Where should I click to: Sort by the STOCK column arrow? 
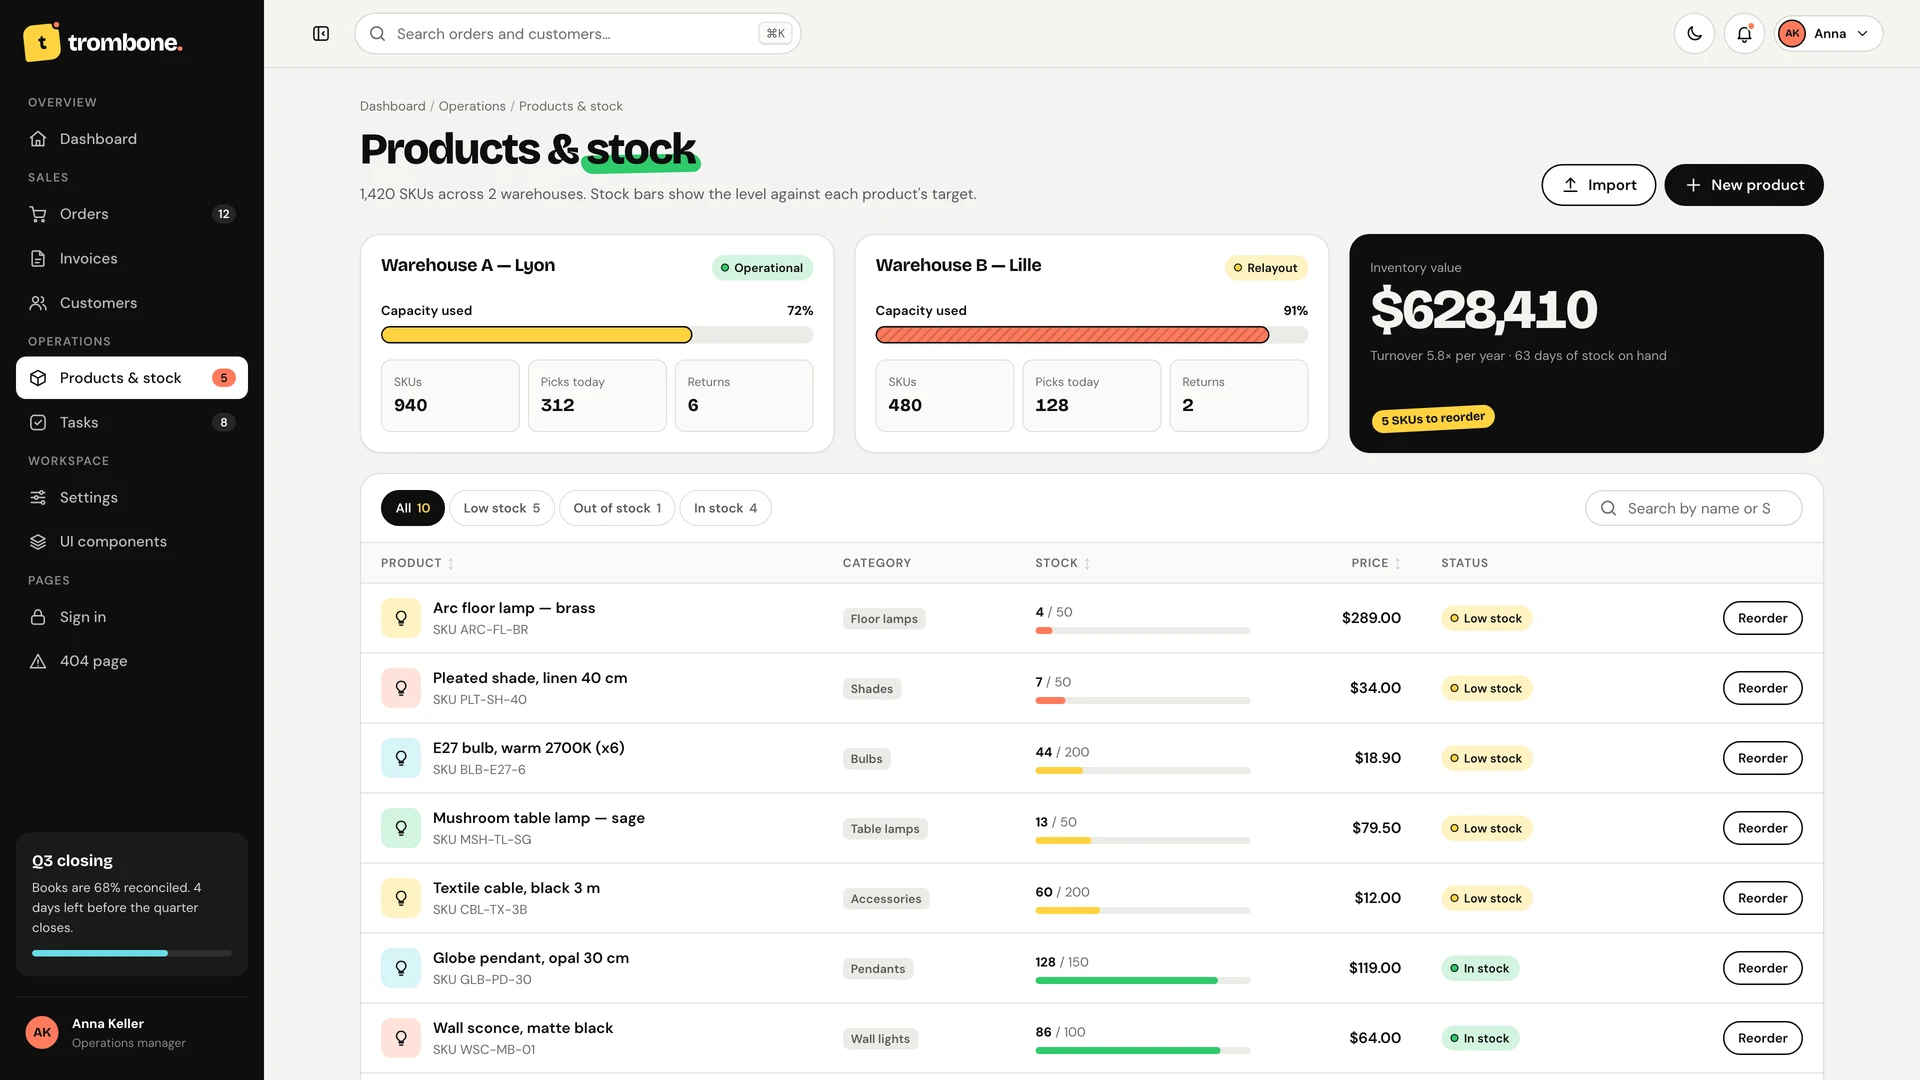coord(1087,564)
